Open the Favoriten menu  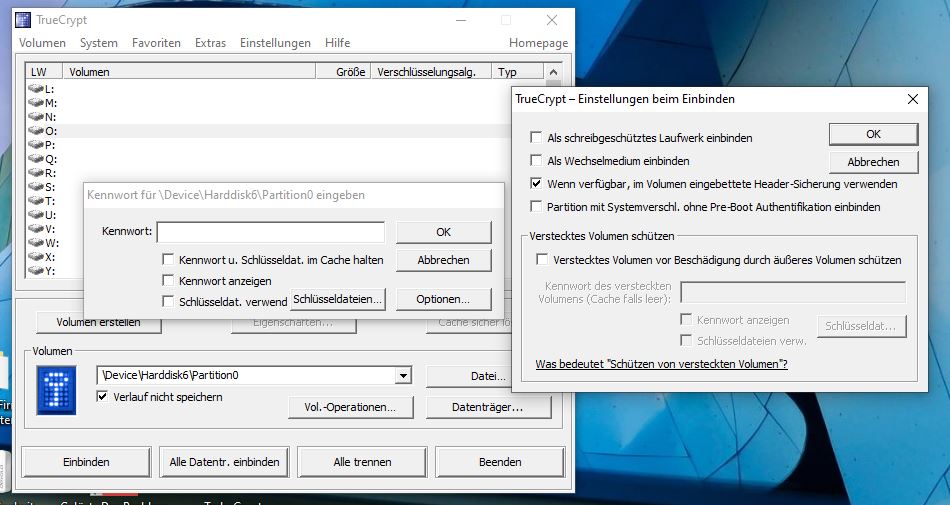click(x=156, y=43)
